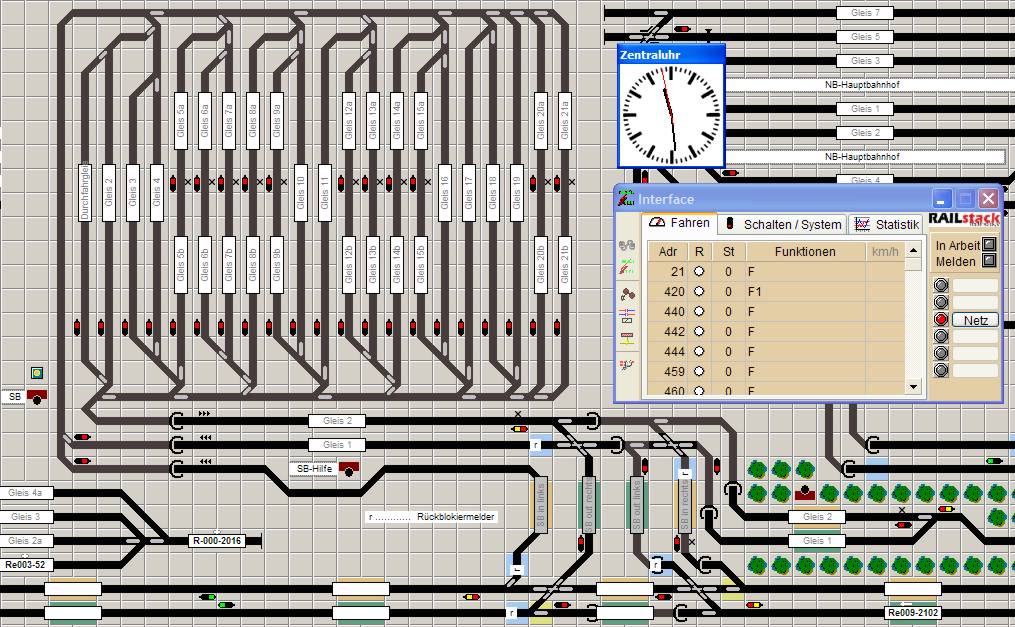Toggle the R radio button for address 21
Viewport: 1015px width, 627px height.
pyautogui.click(x=699, y=272)
